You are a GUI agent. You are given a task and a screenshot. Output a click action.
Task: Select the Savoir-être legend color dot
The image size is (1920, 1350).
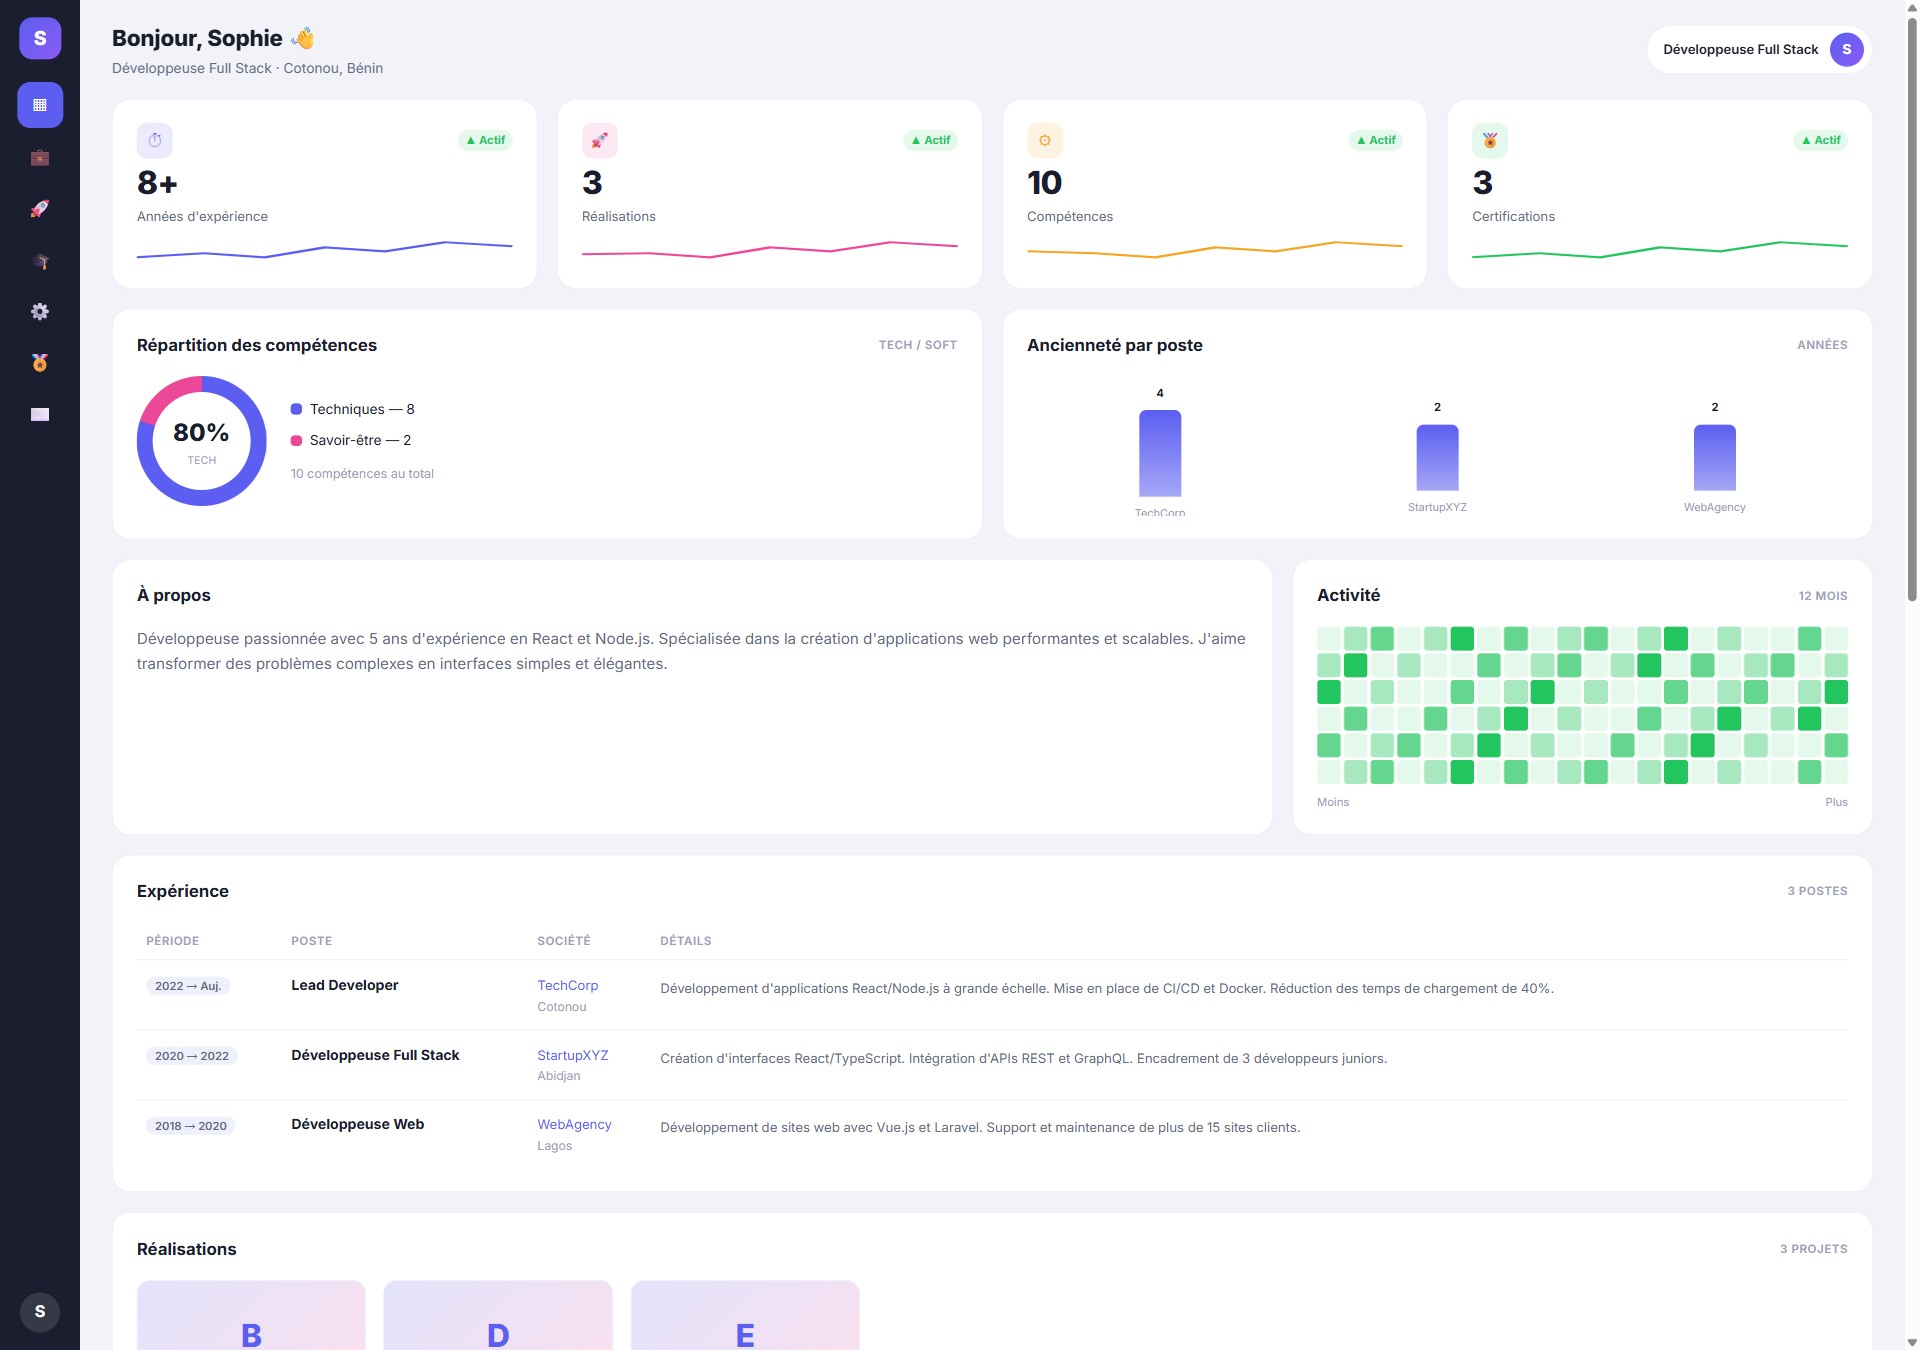click(x=296, y=440)
